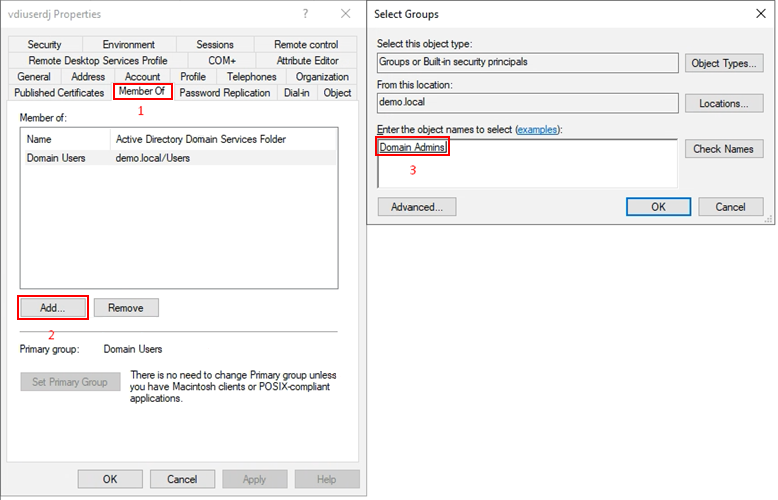Go to the Password Replication tab
The height and width of the screenshot is (500, 778).
[x=224, y=93]
